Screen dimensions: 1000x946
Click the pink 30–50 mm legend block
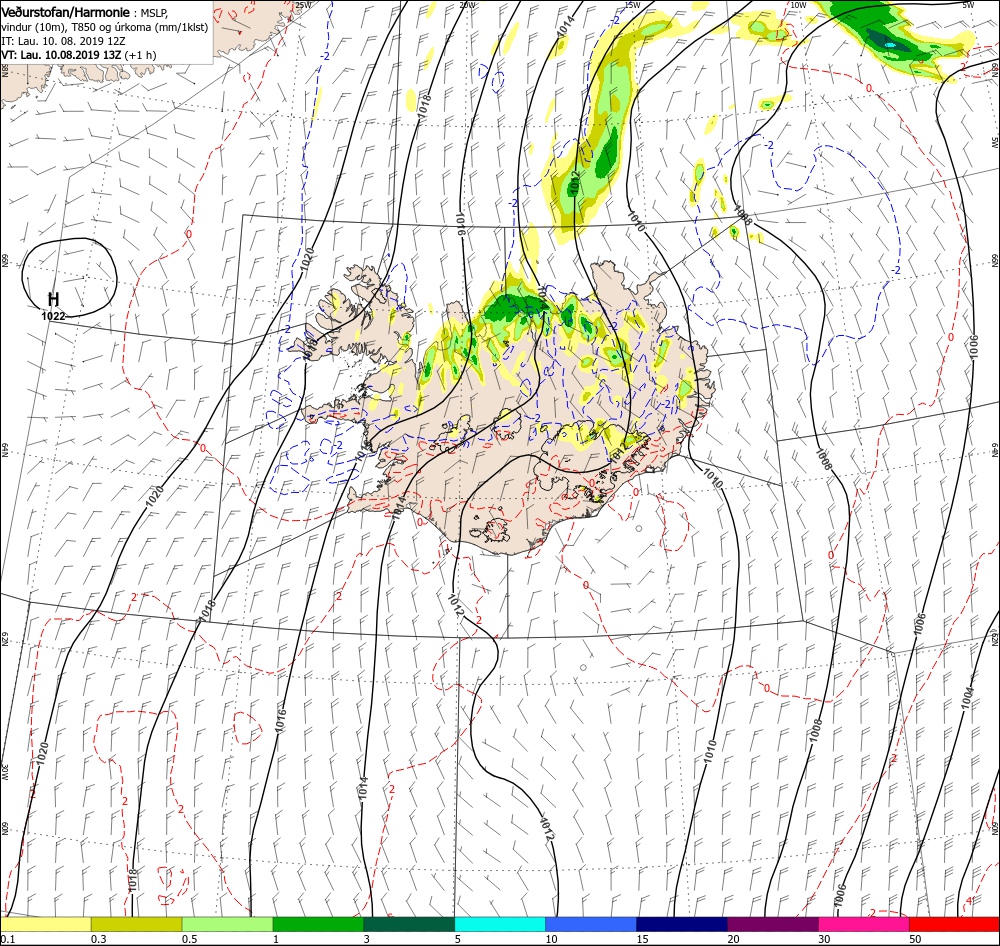pos(864,924)
